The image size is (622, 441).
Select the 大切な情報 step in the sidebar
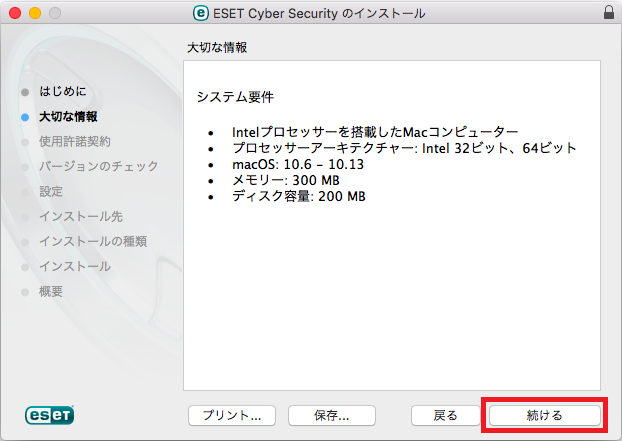(68, 117)
